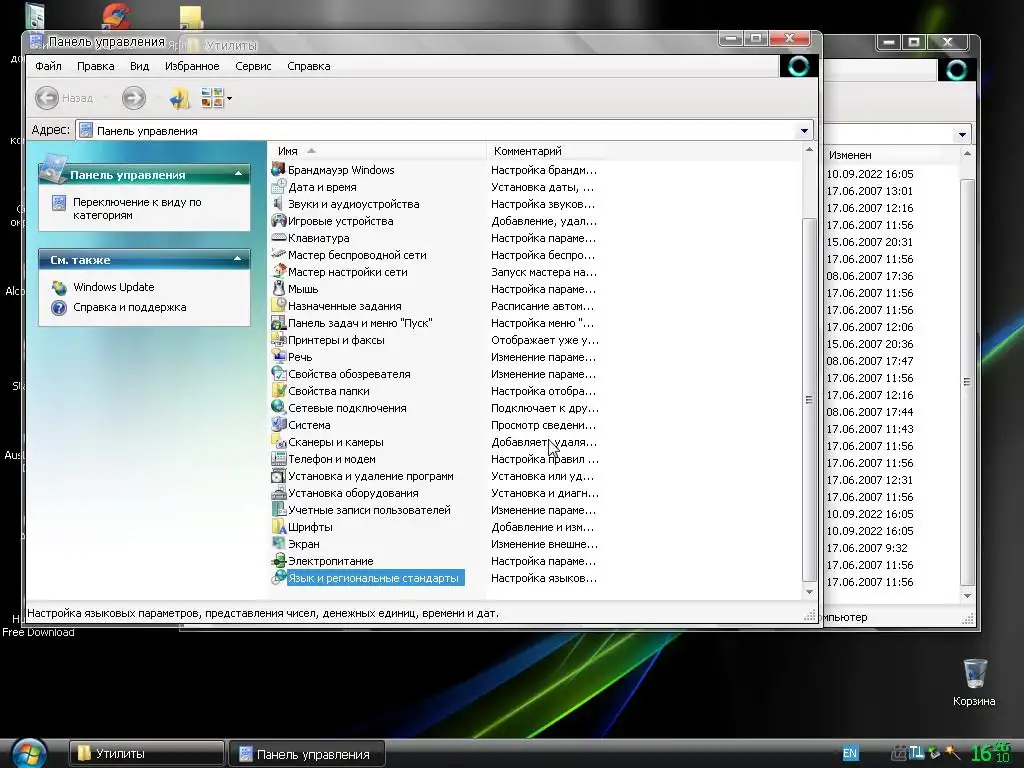
Task: Open Установка оборудования icon
Action: (x=278, y=492)
